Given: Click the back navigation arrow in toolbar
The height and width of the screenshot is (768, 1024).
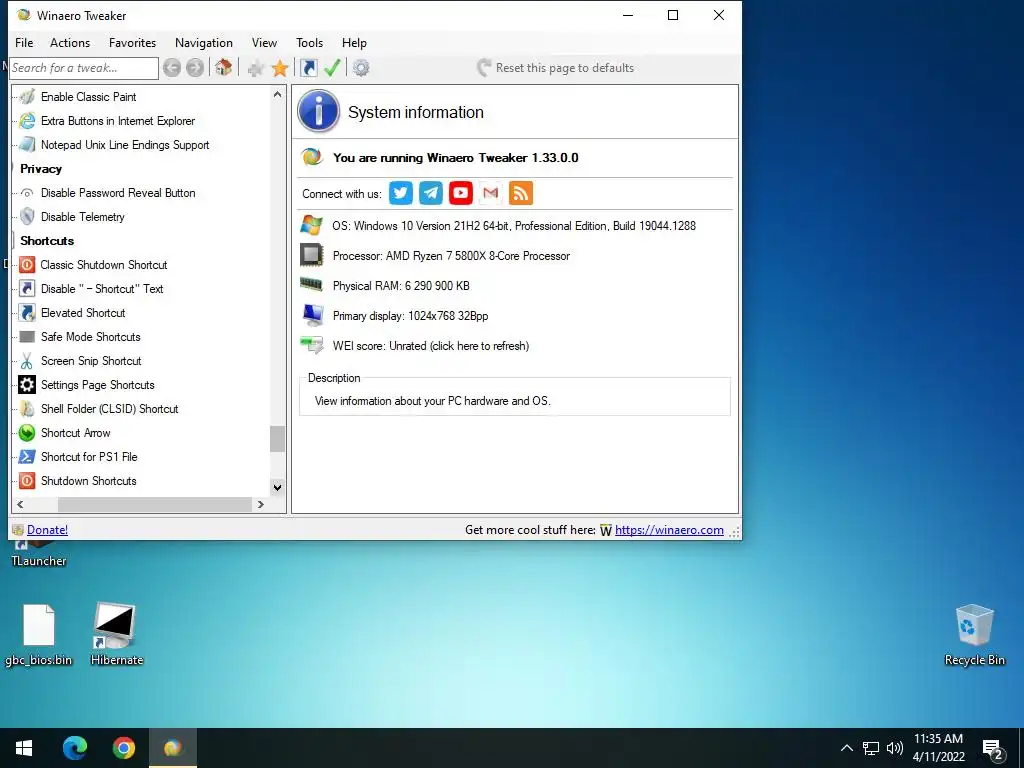Looking at the screenshot, I should click(172, 67).
